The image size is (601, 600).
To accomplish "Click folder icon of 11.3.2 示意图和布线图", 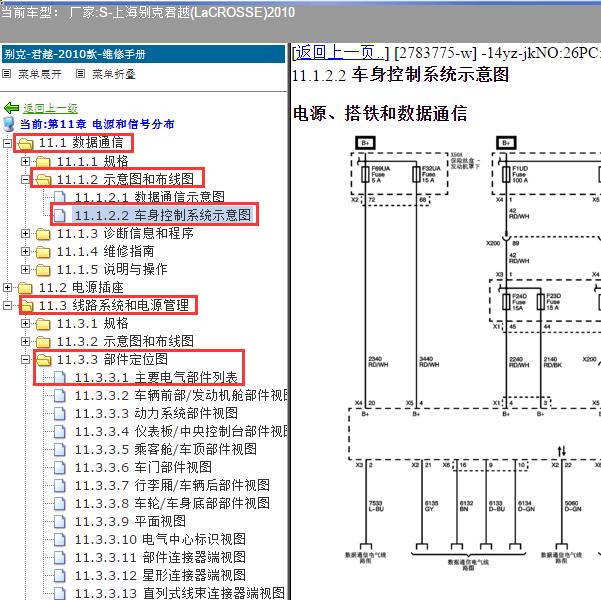I will [x=43, y=342].
